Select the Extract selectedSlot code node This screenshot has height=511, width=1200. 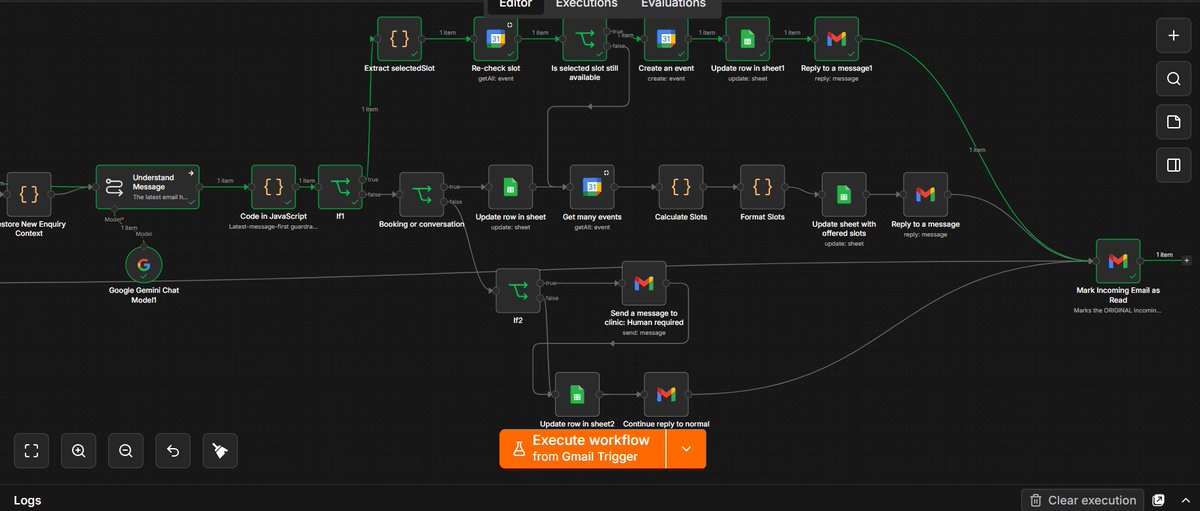[399, 39]
